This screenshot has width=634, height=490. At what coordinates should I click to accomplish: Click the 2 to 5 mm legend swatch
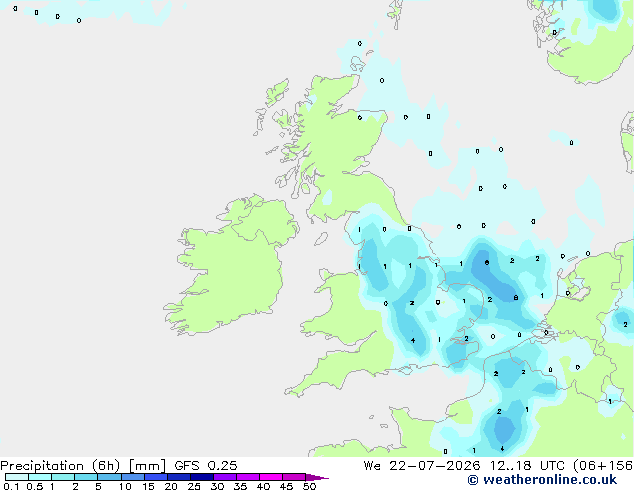87,477
